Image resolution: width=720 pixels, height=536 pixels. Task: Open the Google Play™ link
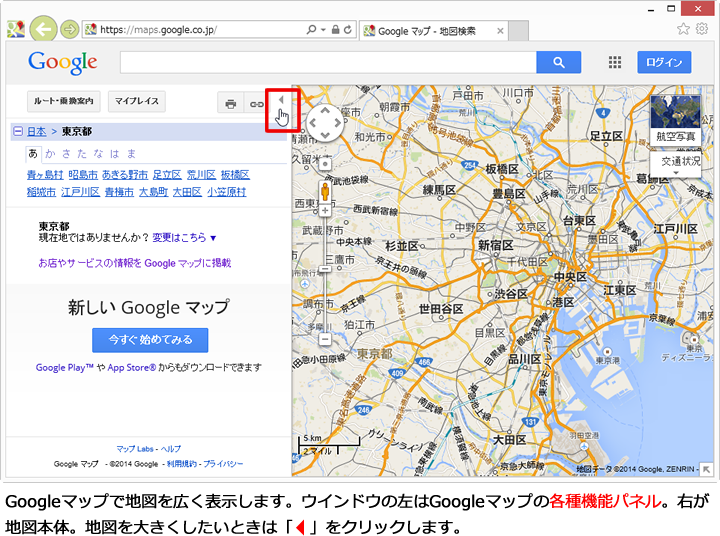[x=65, y=367]
